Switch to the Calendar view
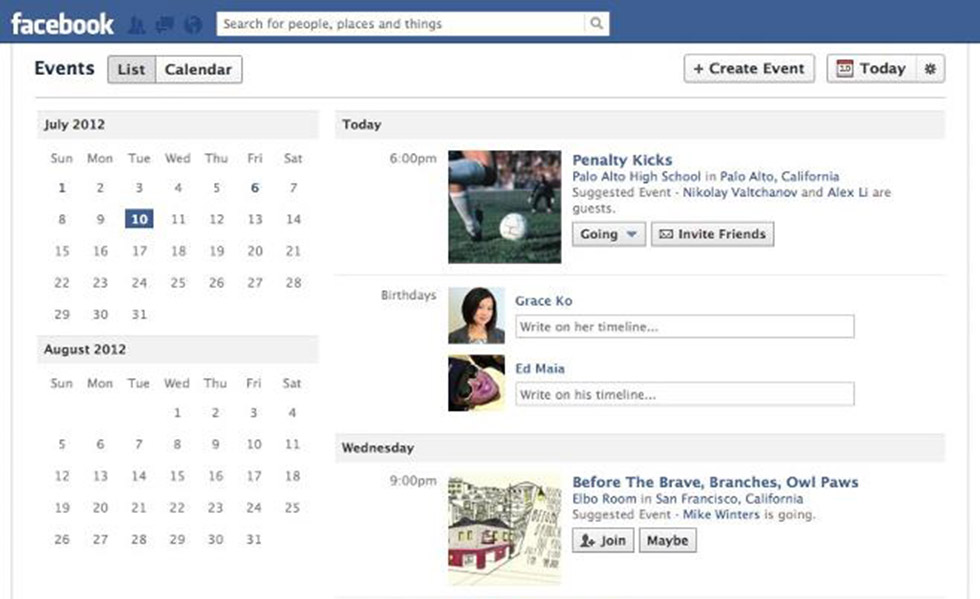 [x=198, y=69]
